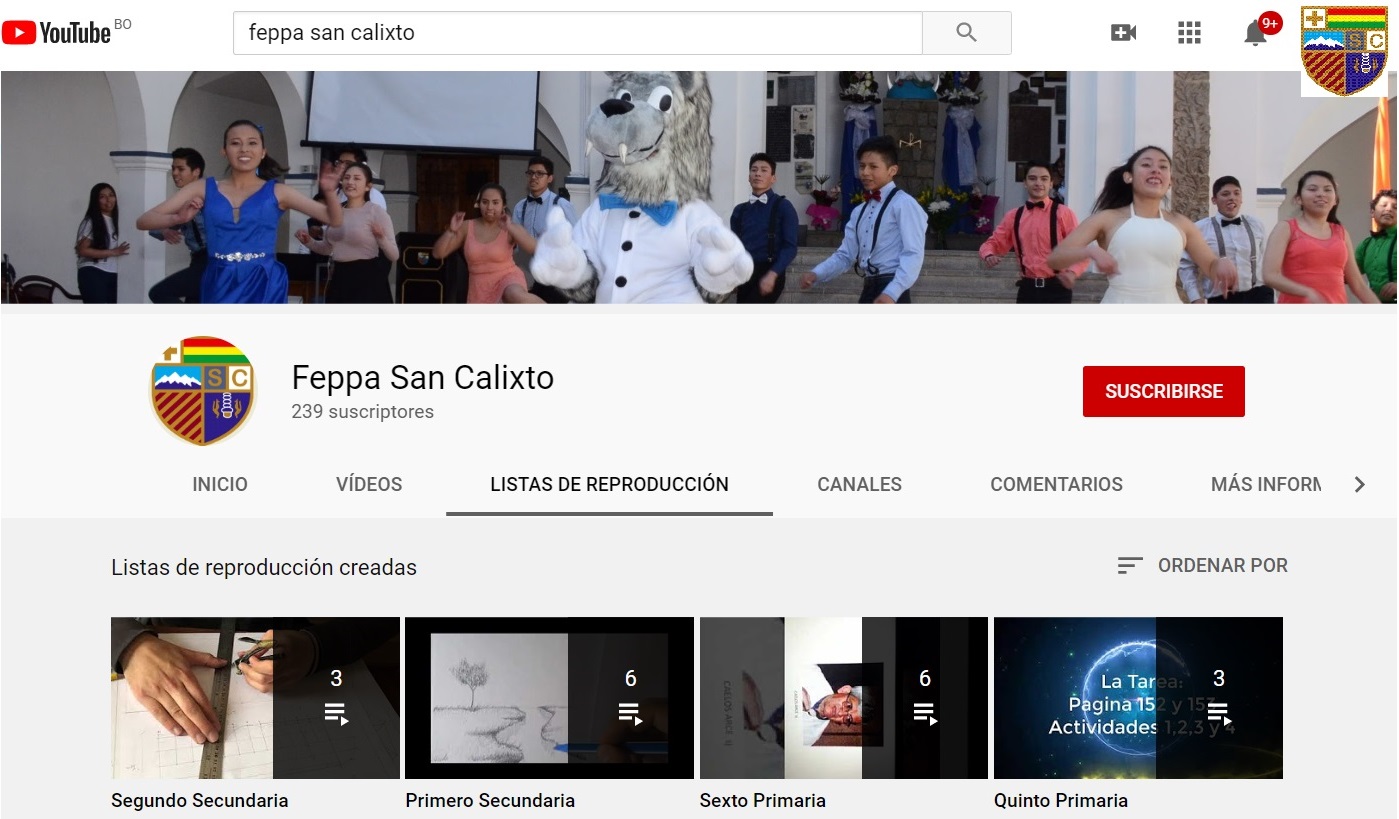
Task: Click the 239 suscriptores text
Action: pyautogui.click(x=362, y=412)
